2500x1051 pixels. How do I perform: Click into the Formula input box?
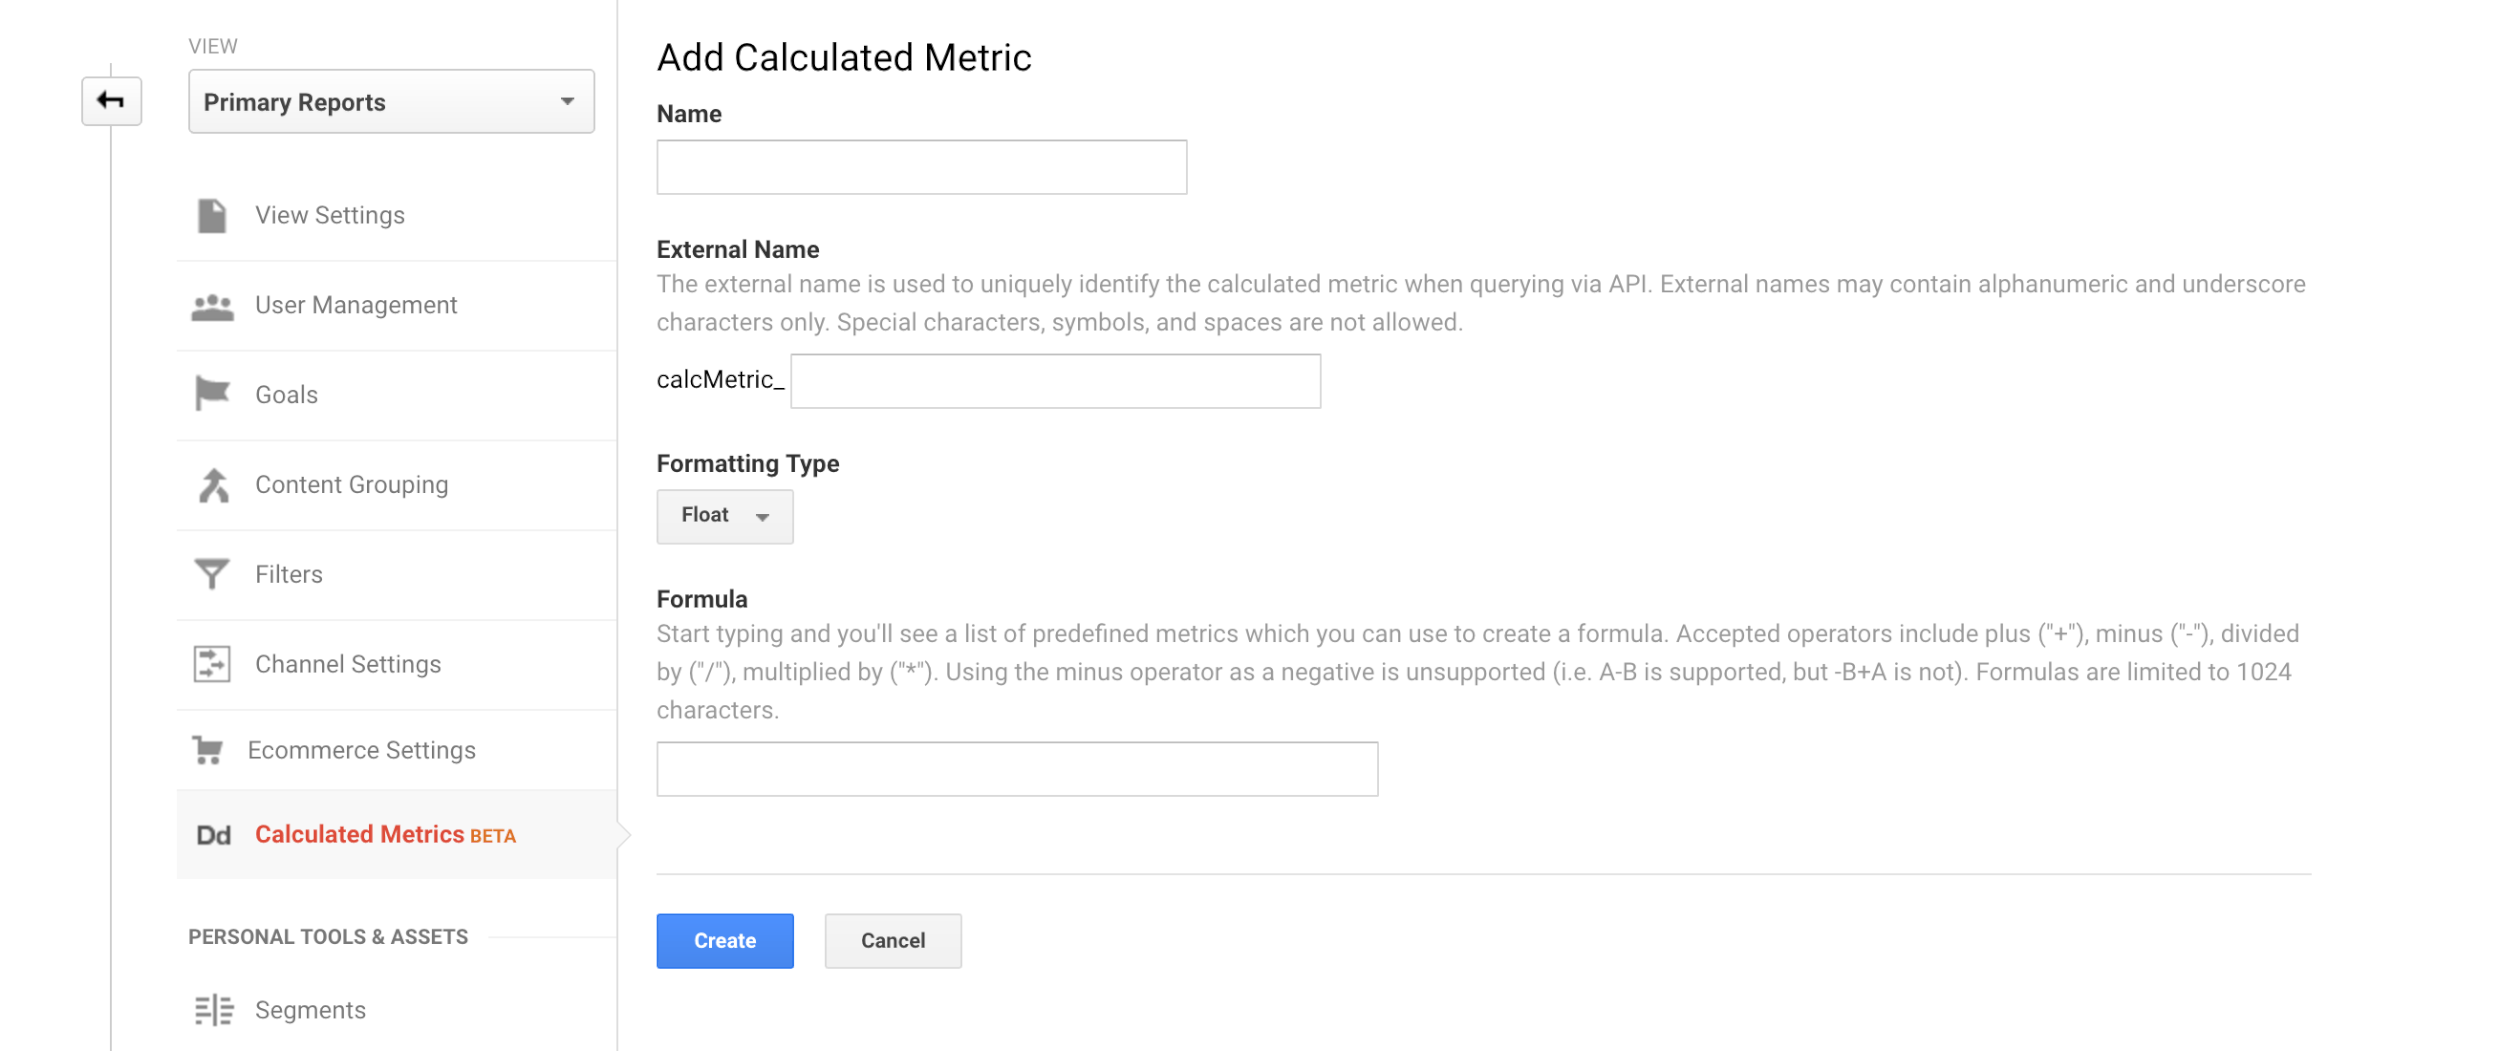click(1016, 769)
